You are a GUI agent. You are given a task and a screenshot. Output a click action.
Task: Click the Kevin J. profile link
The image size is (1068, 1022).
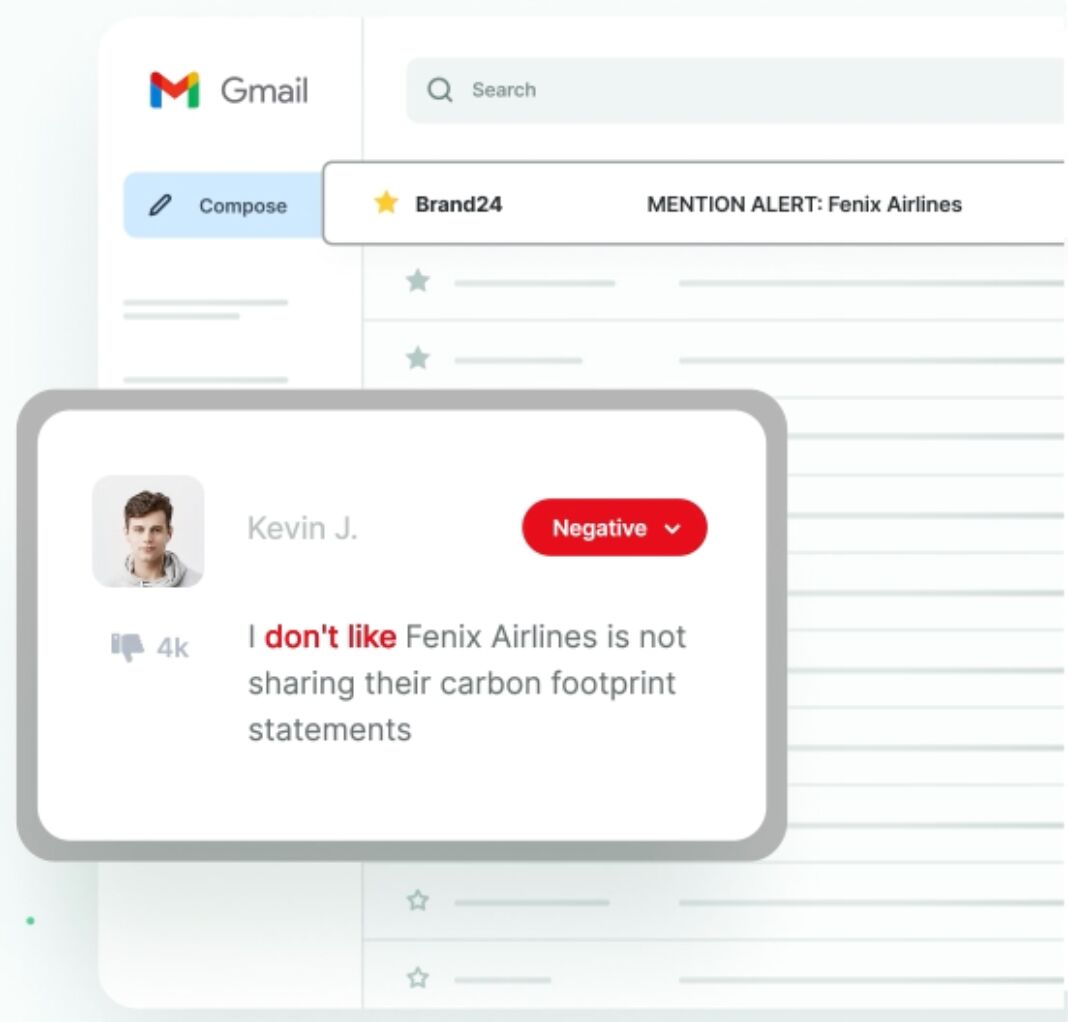click(302, 528)
